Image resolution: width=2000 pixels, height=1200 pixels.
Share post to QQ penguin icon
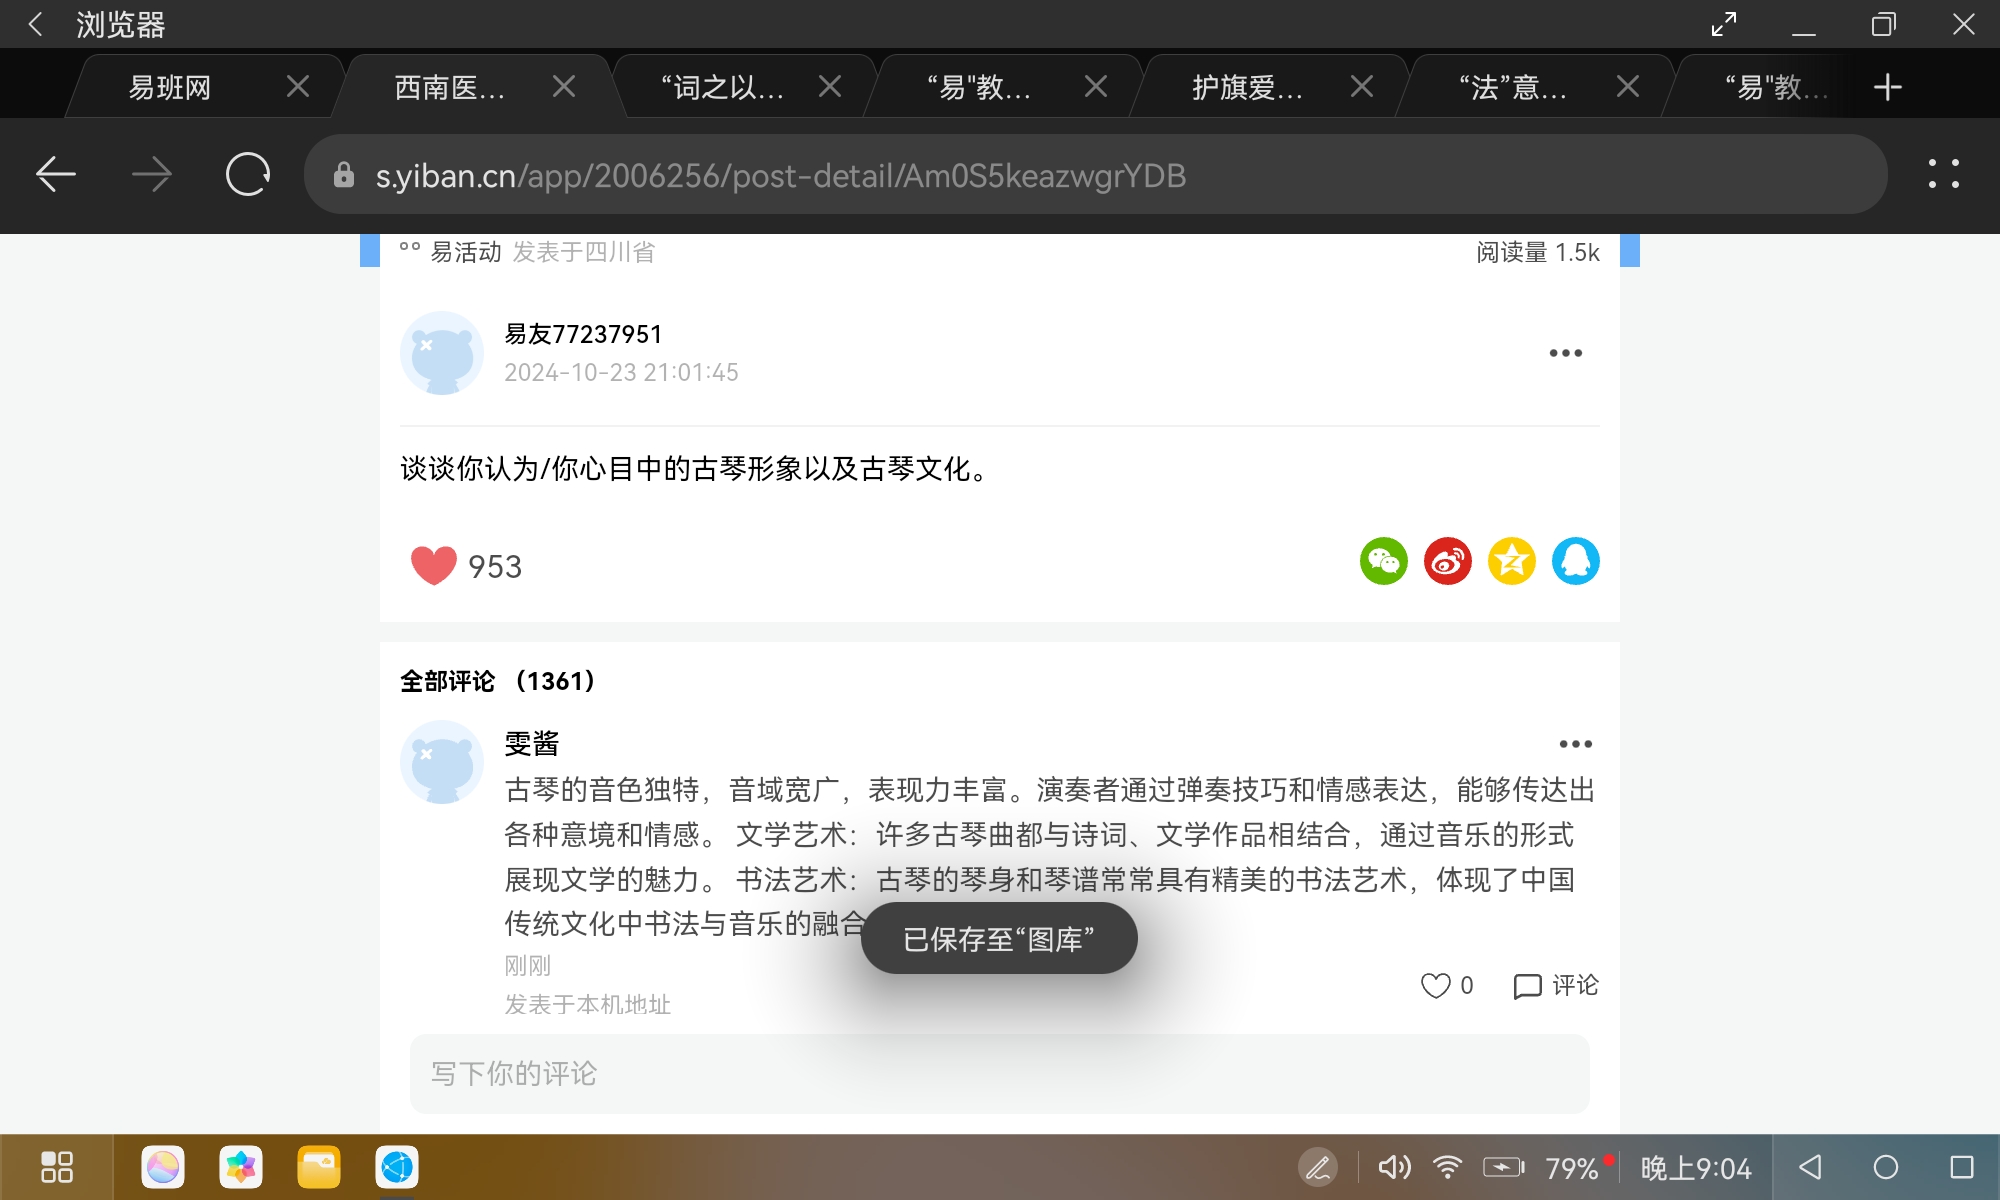pos(1575,561)
